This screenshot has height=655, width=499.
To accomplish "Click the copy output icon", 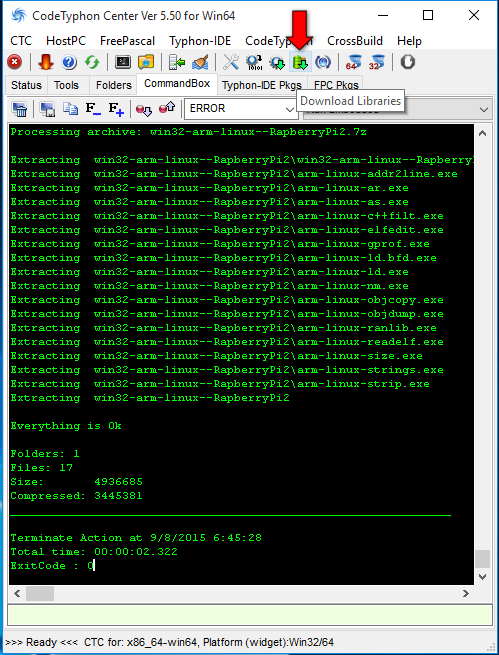I will tap(70, 109).
